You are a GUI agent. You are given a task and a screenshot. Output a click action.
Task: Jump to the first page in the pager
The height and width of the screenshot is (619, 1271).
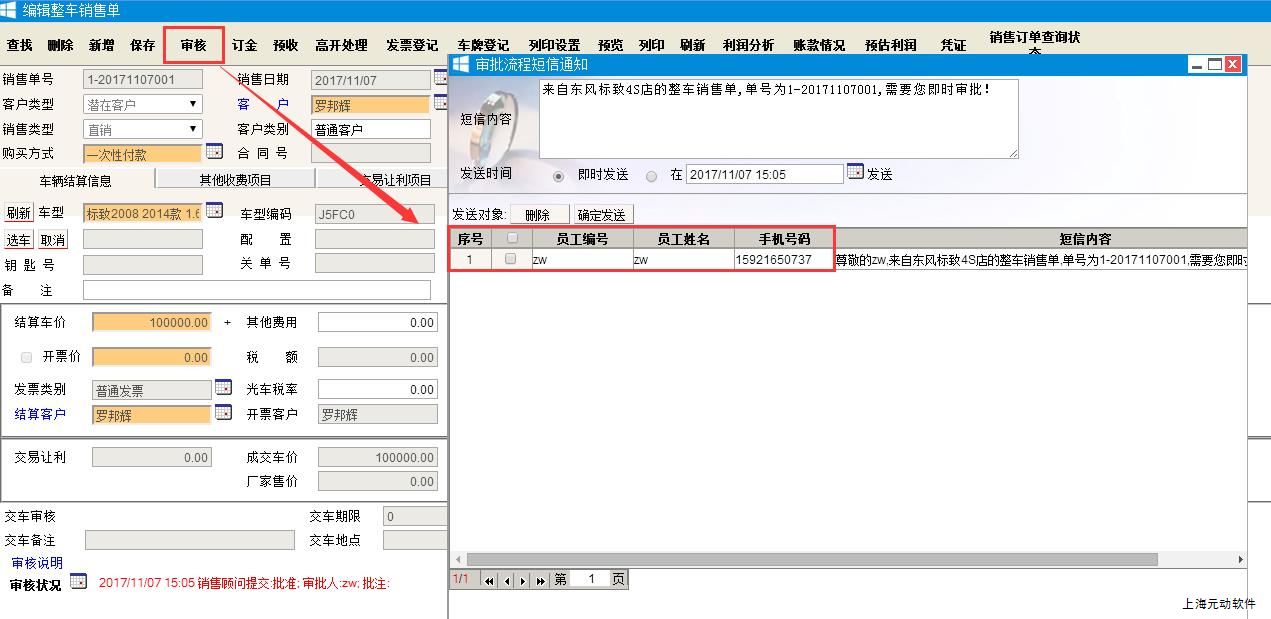coord(489,581)
